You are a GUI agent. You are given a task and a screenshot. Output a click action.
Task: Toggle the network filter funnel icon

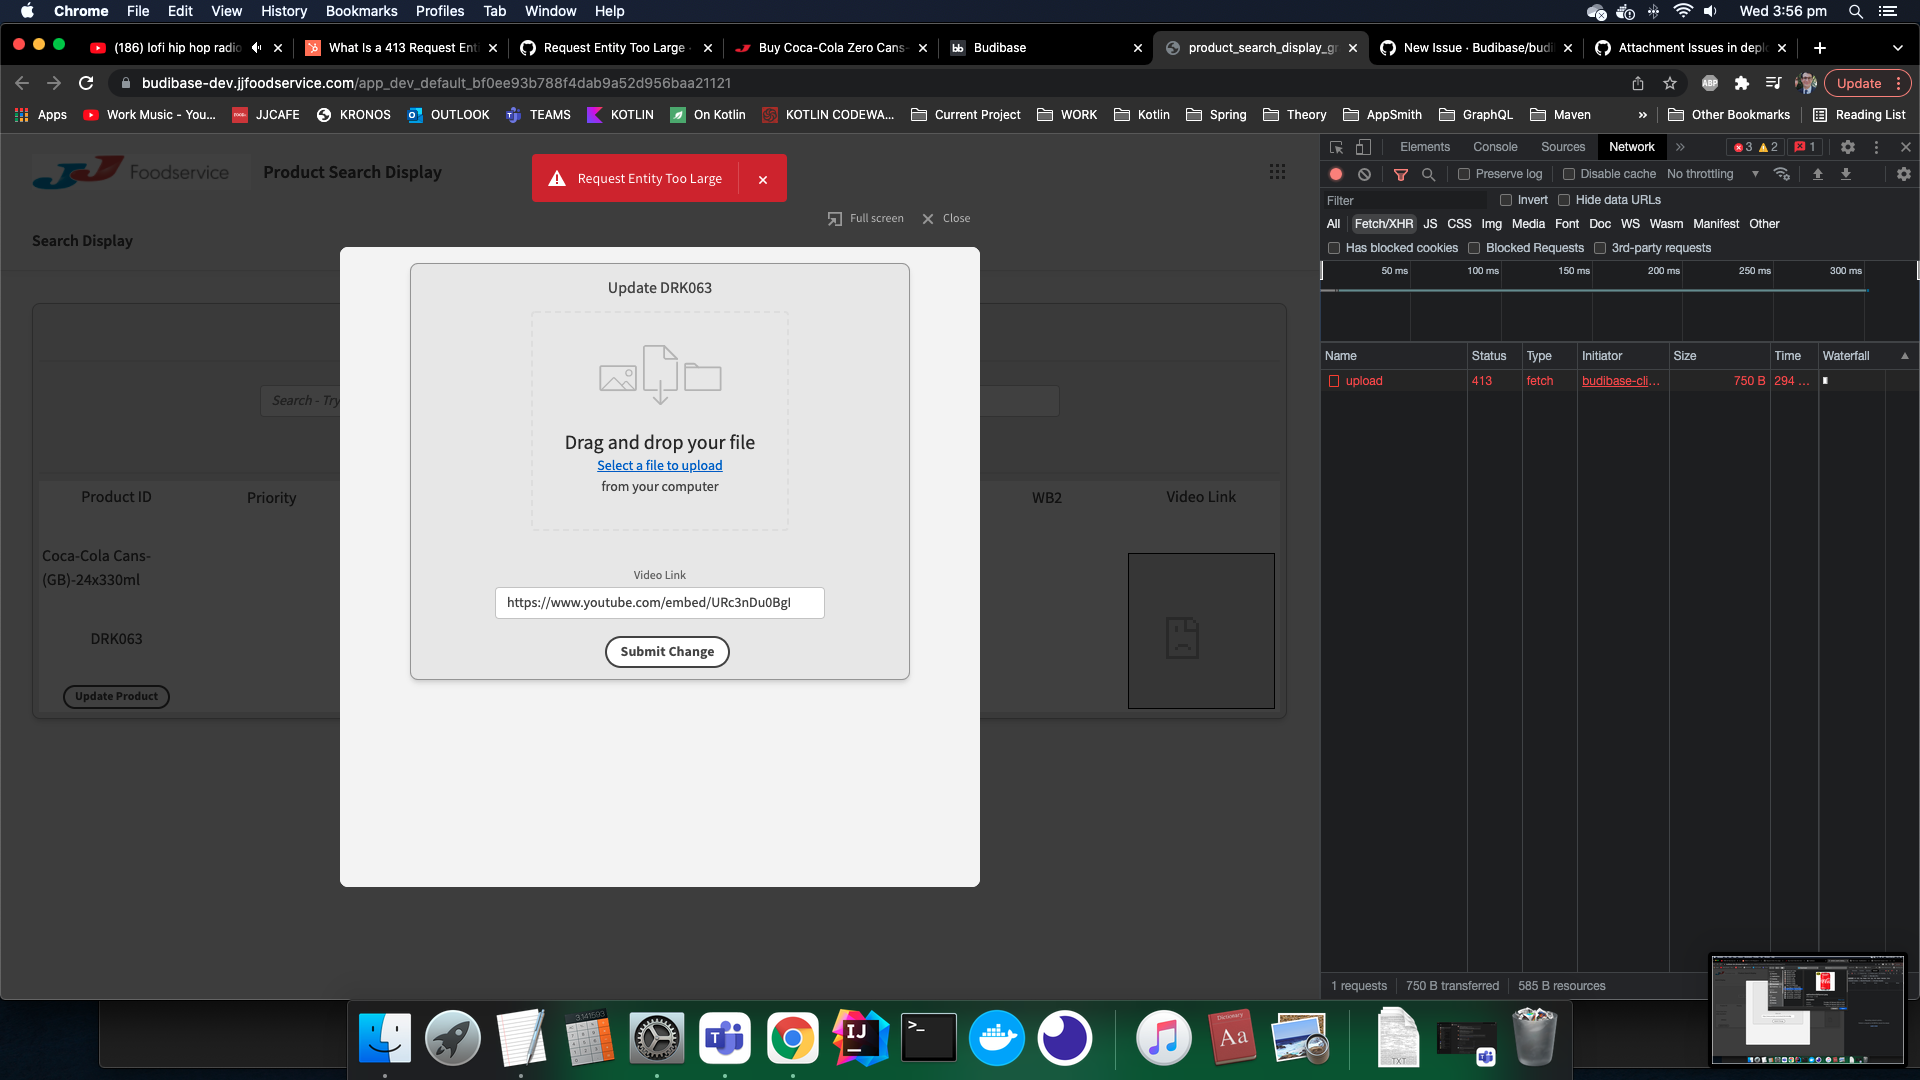coord(1401,174)
